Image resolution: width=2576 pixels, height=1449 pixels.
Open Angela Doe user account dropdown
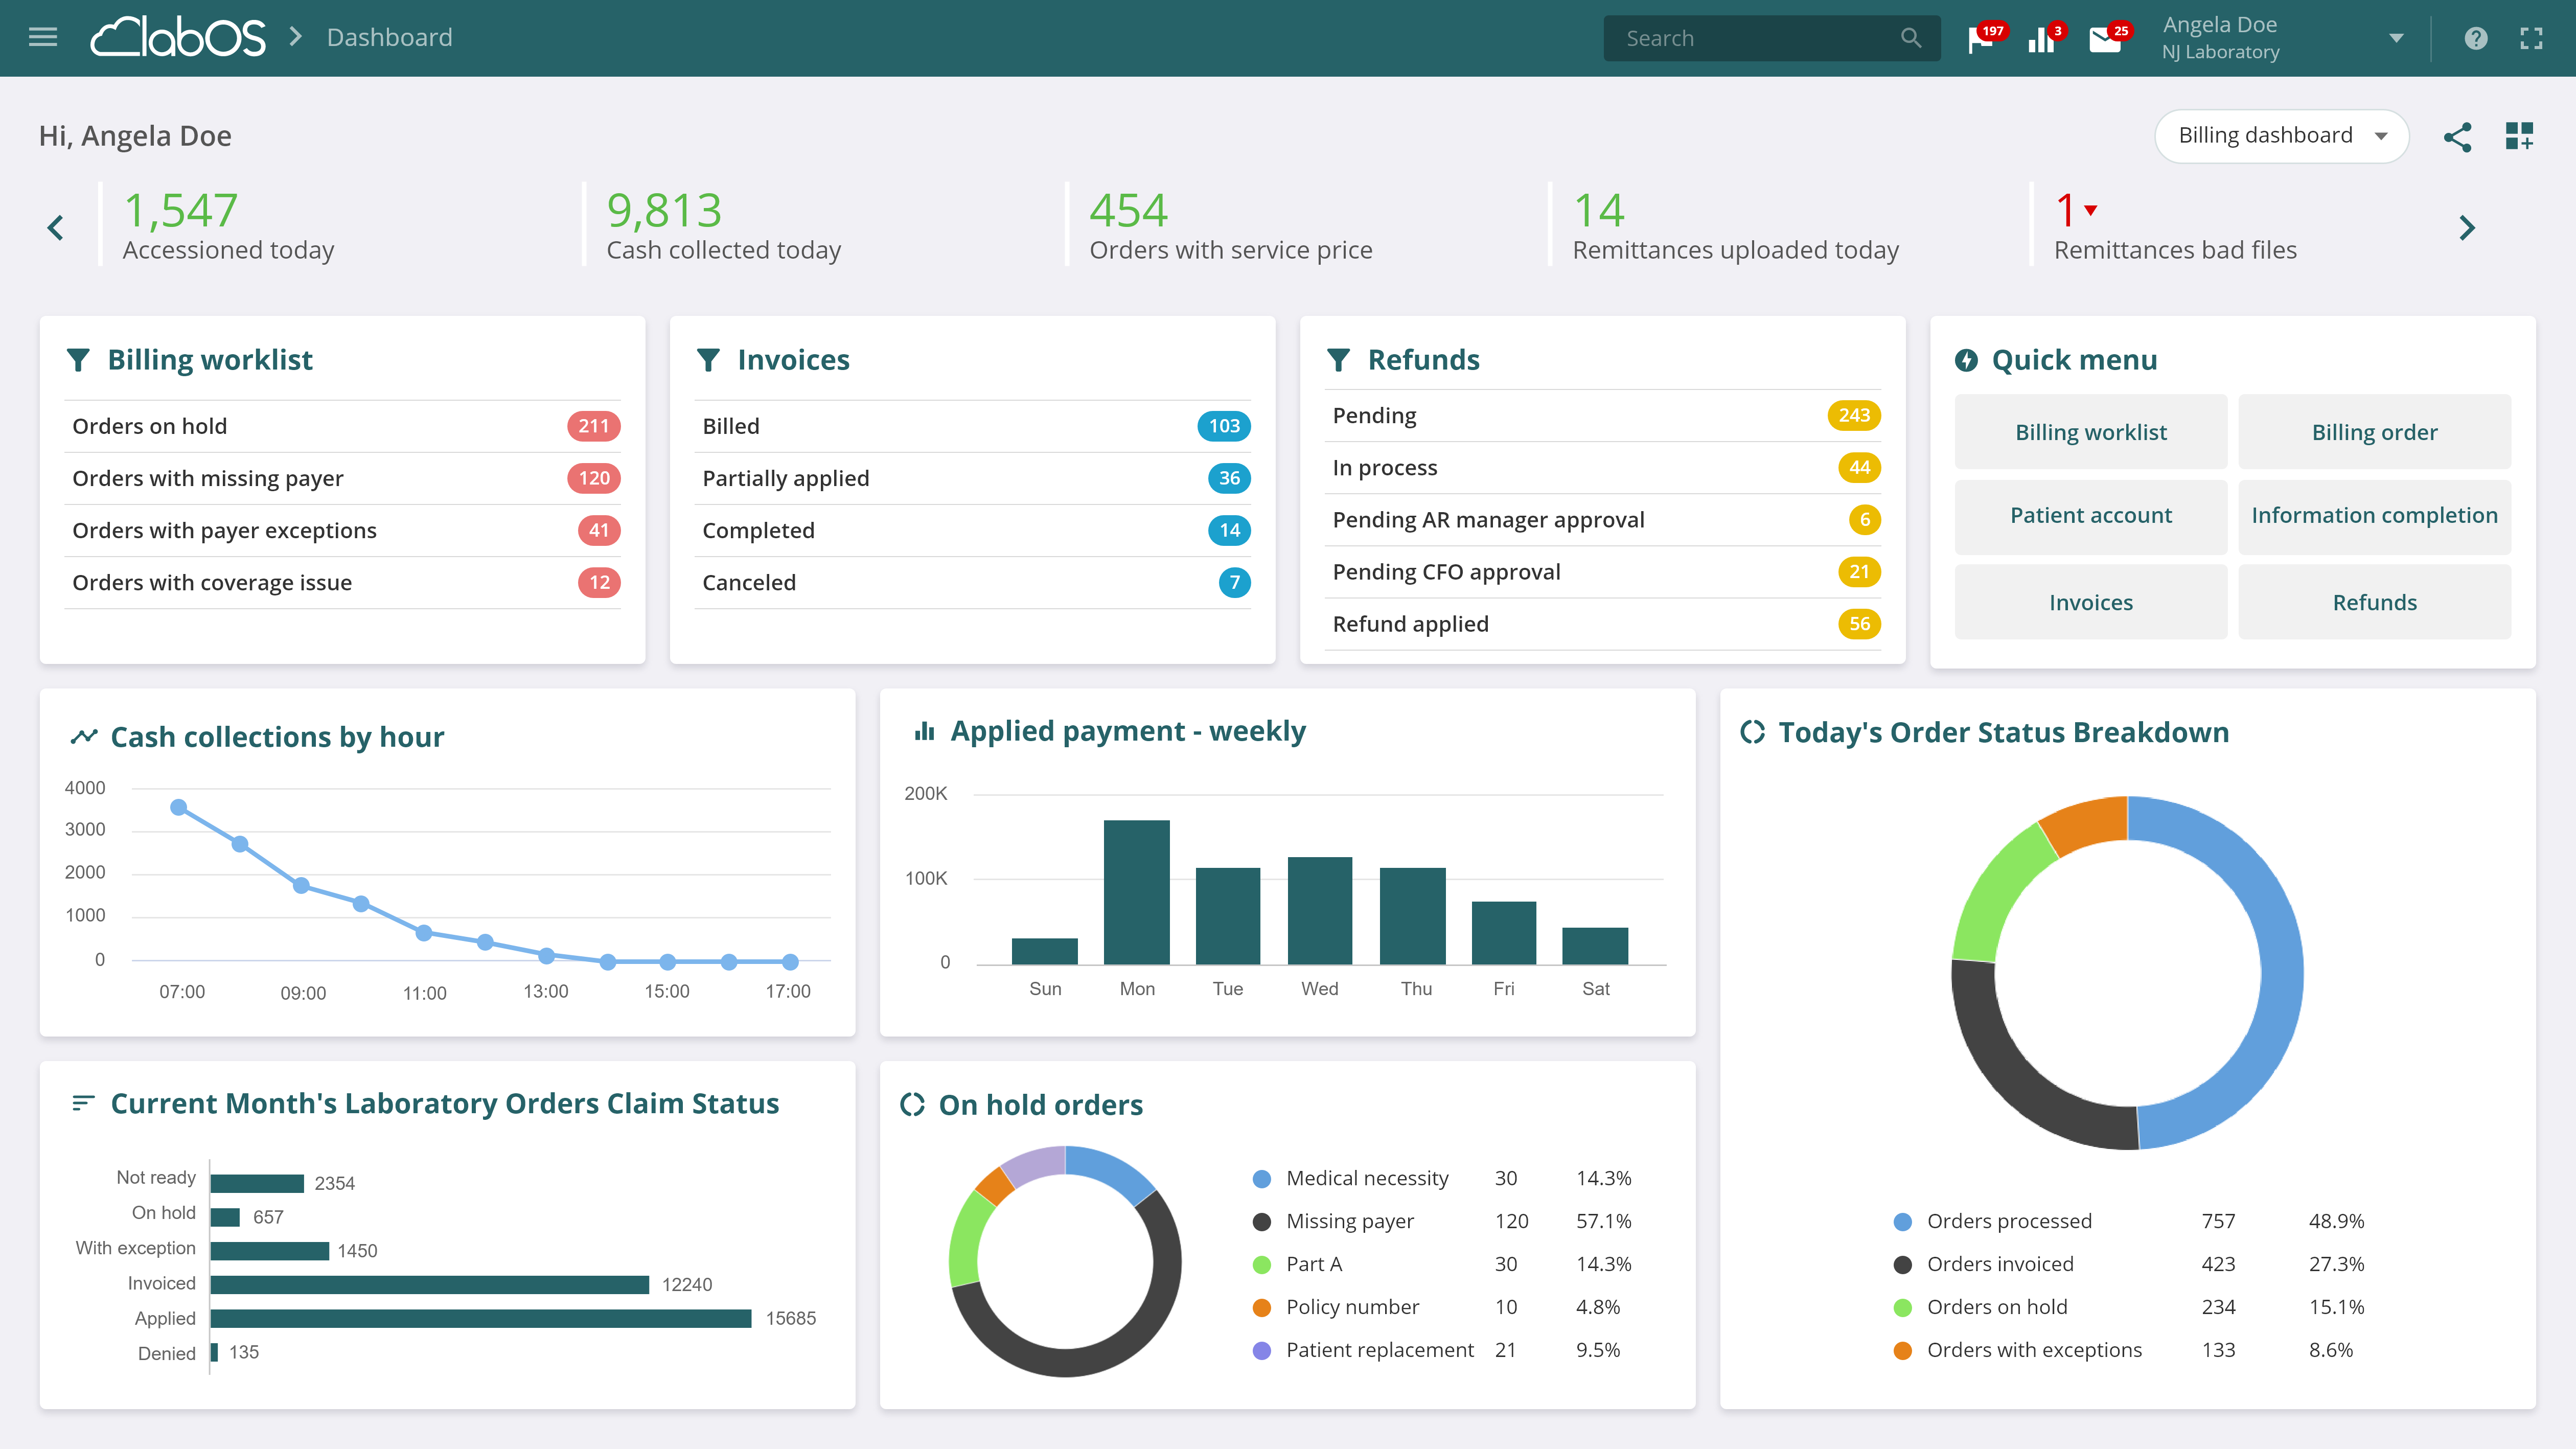(2395, 38)
